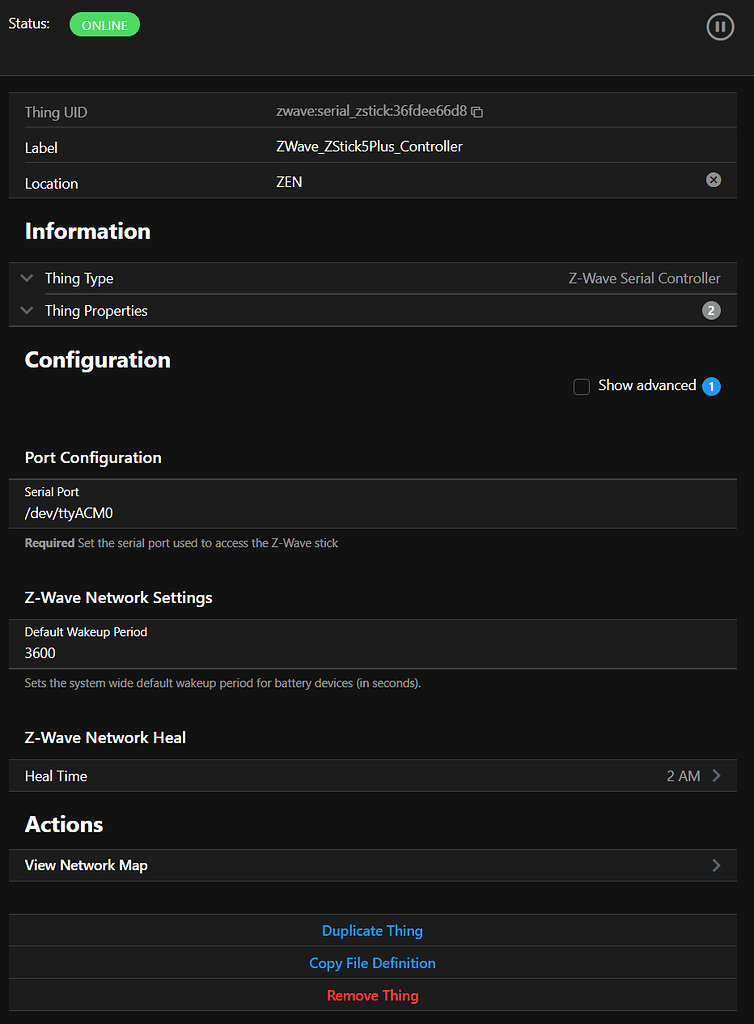The width and height of the screenshot is (754, 1024).
Task: Click the chevron next to View Network Map
Action: (715, 865)
